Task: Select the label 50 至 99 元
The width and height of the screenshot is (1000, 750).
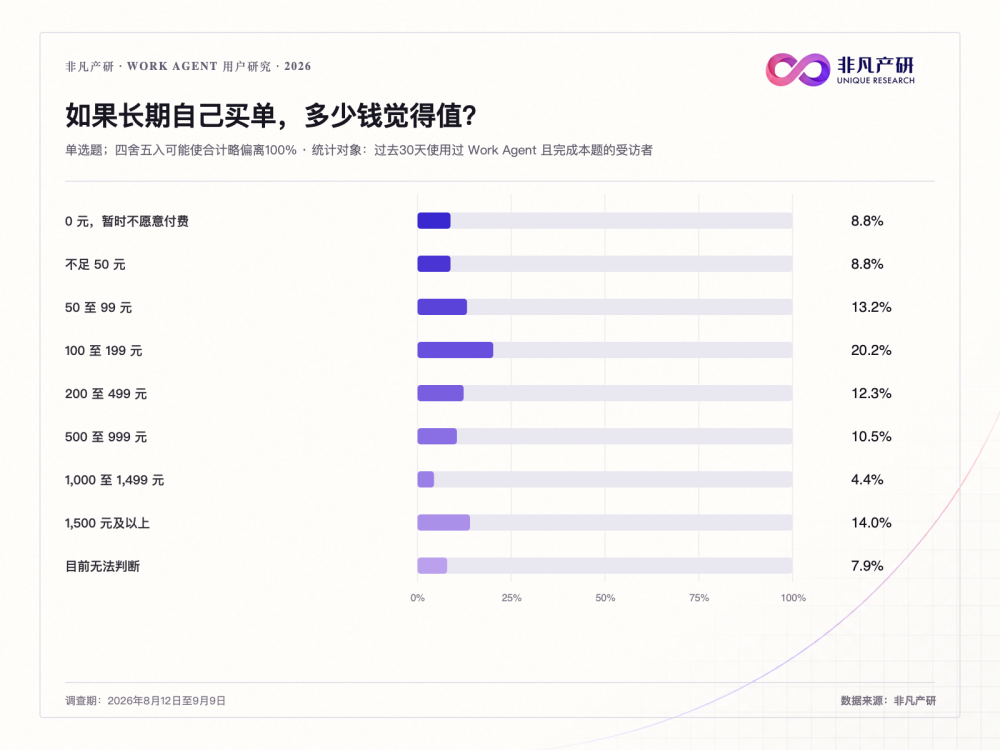Action: [98, 307]
